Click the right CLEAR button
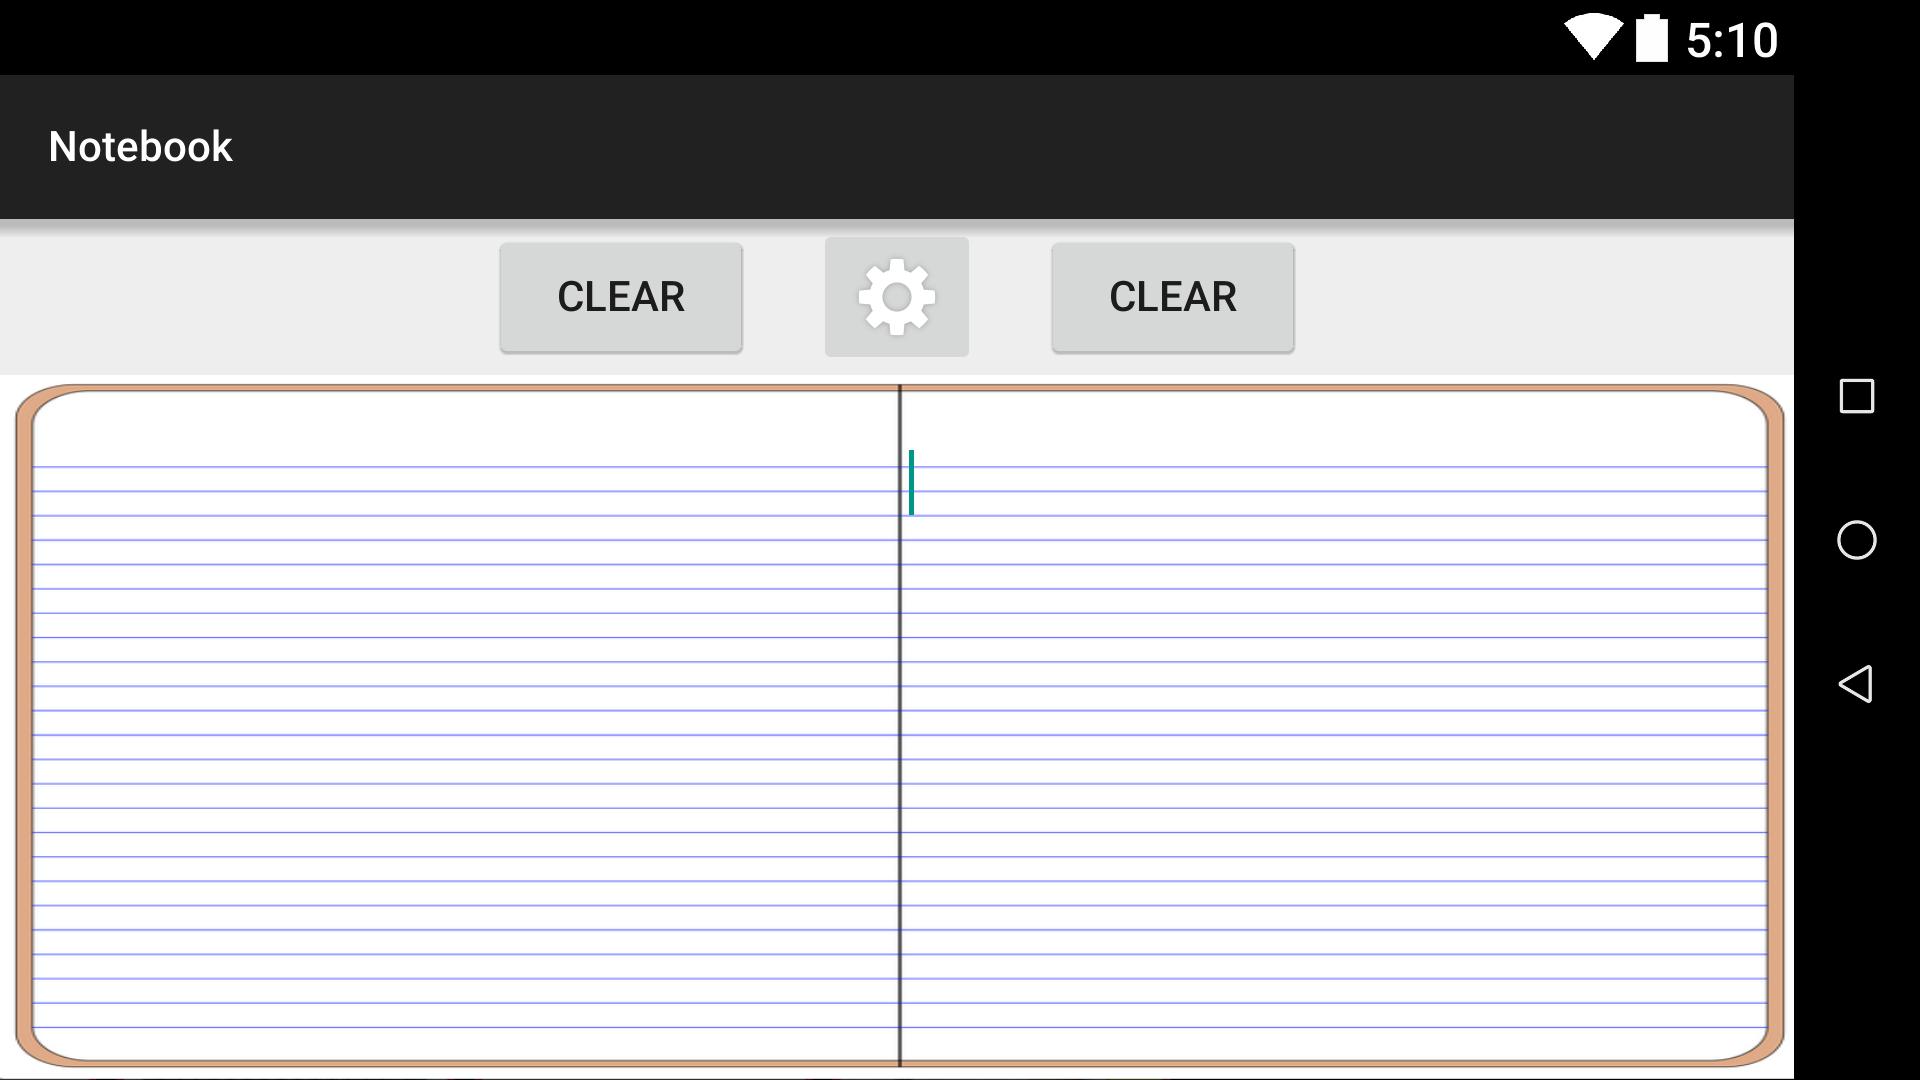 point(1172,297)
